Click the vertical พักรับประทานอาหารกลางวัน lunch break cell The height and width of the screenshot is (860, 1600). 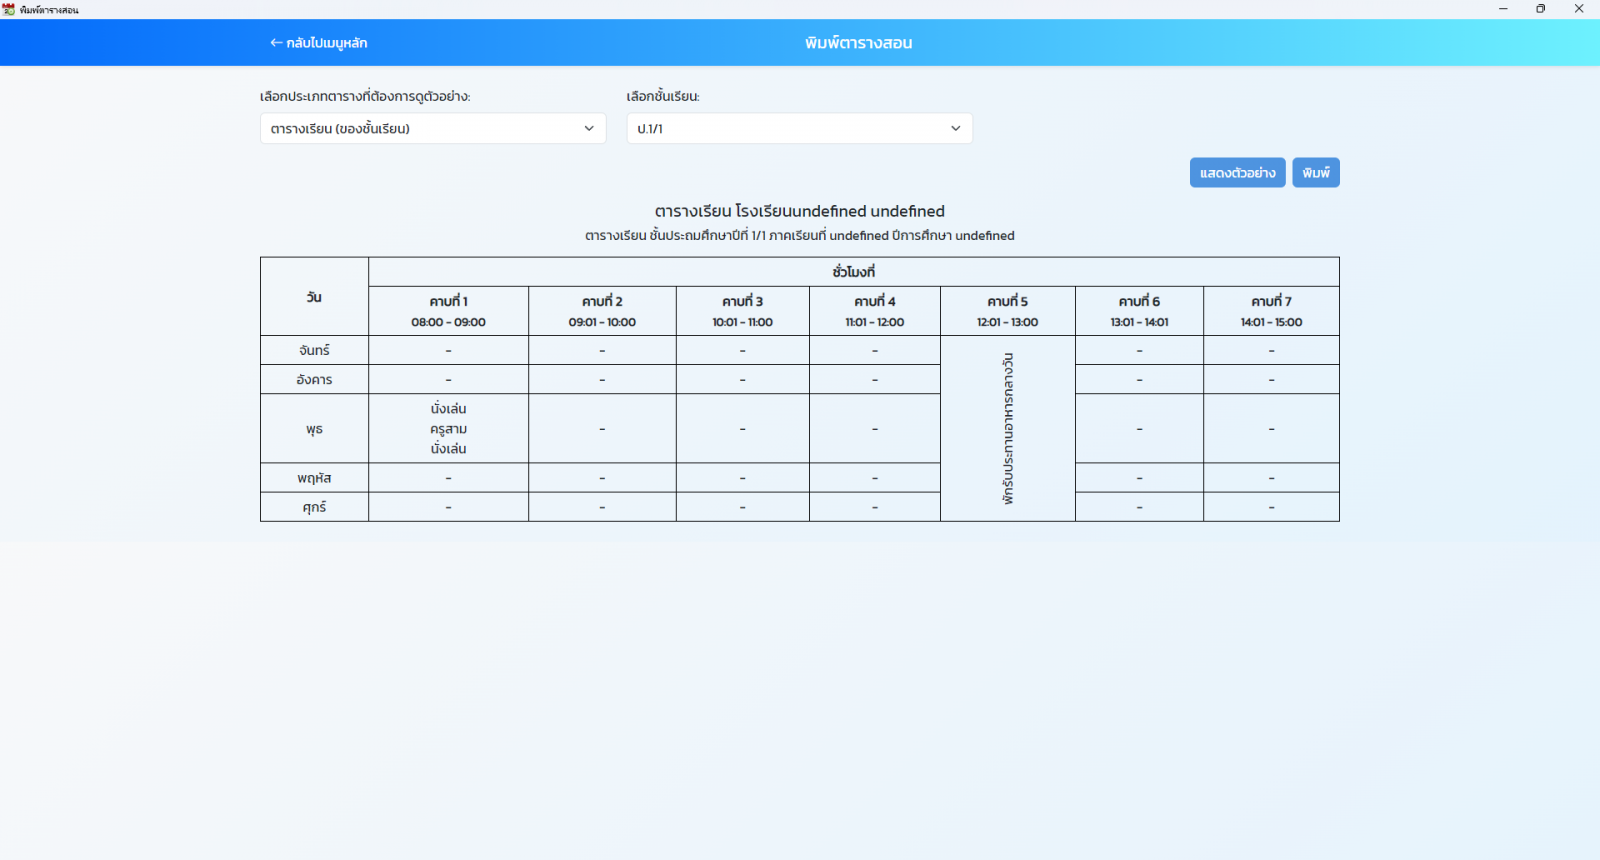click(x=1008, y=428)
